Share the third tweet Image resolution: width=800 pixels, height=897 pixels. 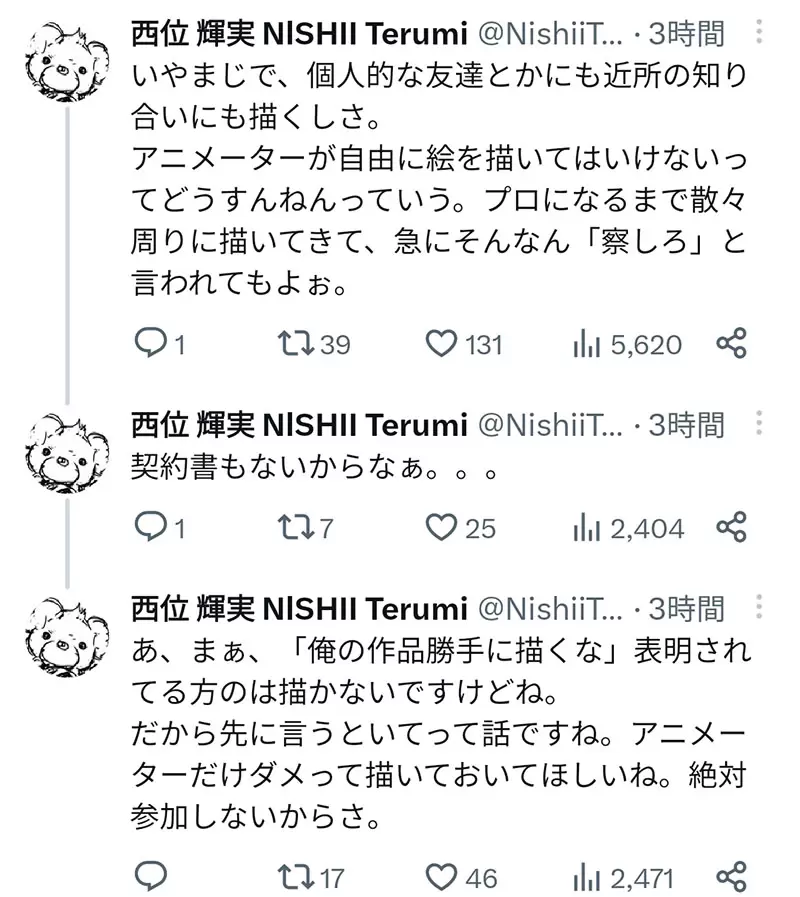click(x=732, y=877)
